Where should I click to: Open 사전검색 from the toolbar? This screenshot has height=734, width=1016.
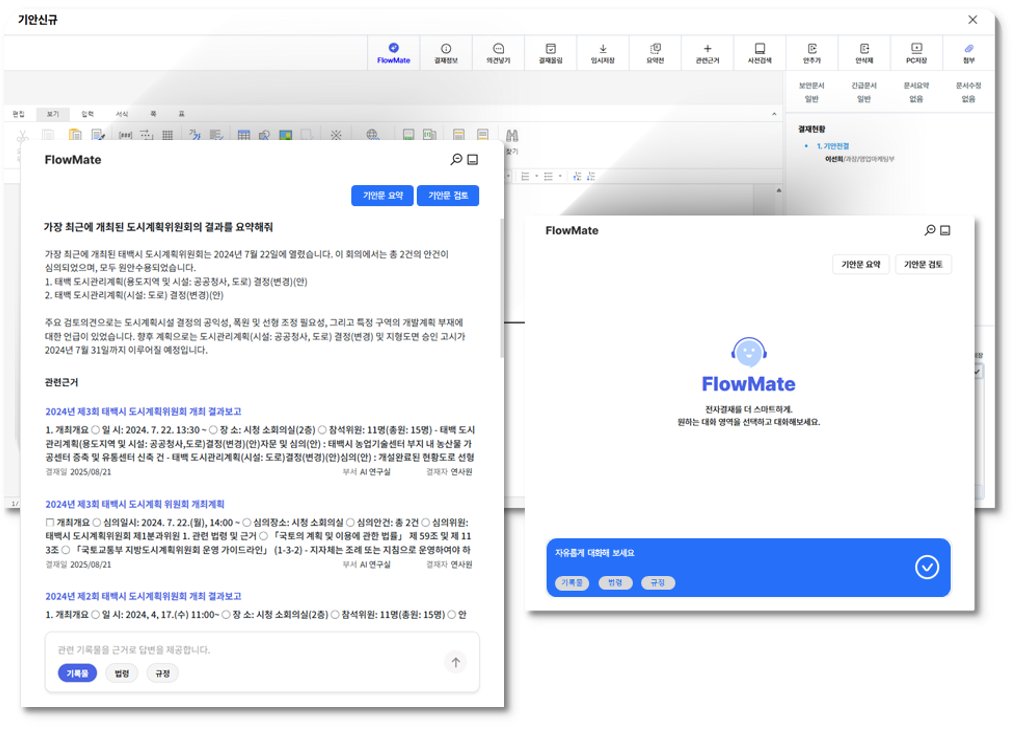[x=760, y=52]
